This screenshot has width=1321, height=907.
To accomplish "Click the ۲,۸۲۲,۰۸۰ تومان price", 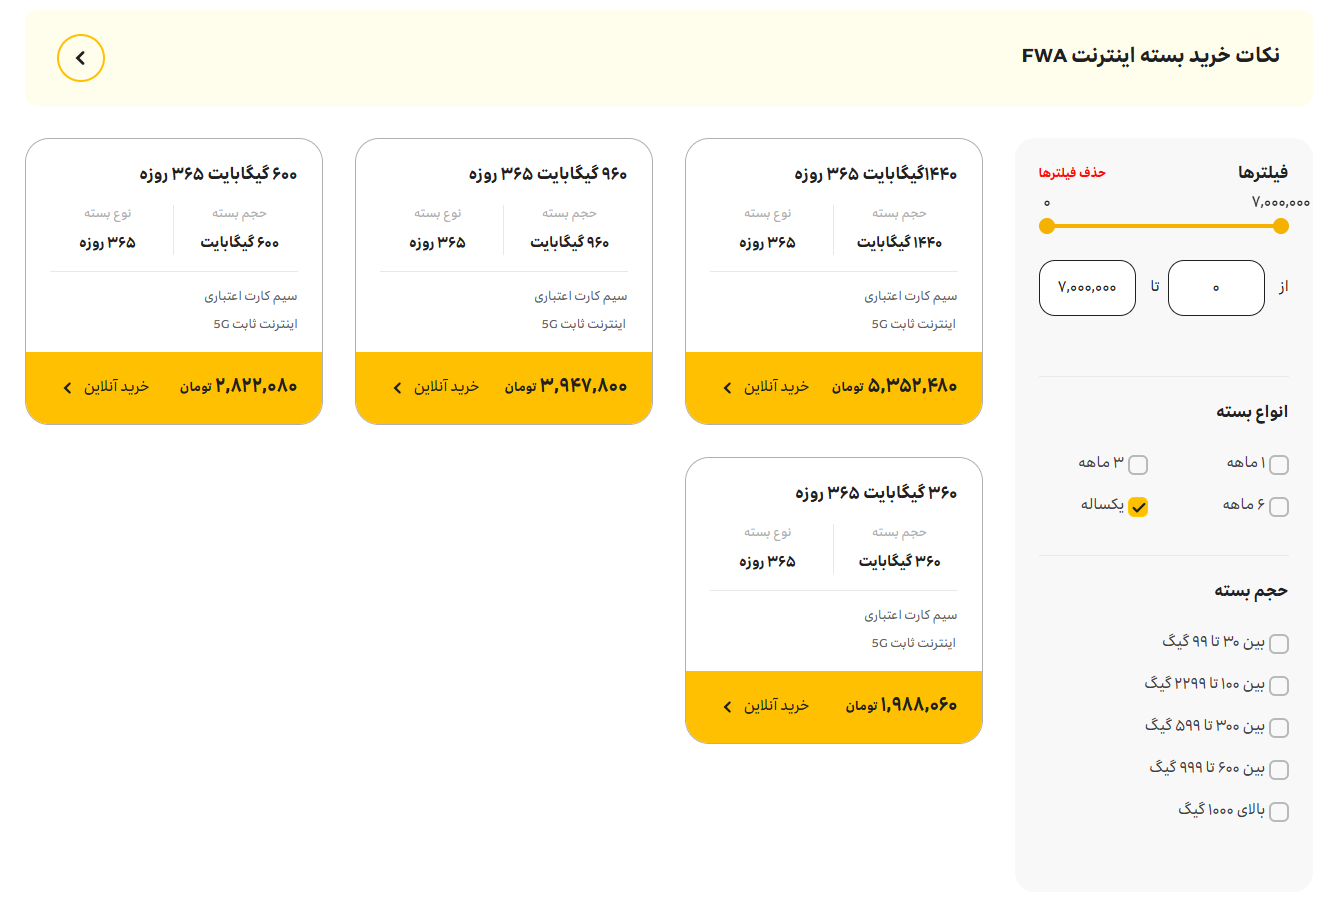I will pos(238,386).
